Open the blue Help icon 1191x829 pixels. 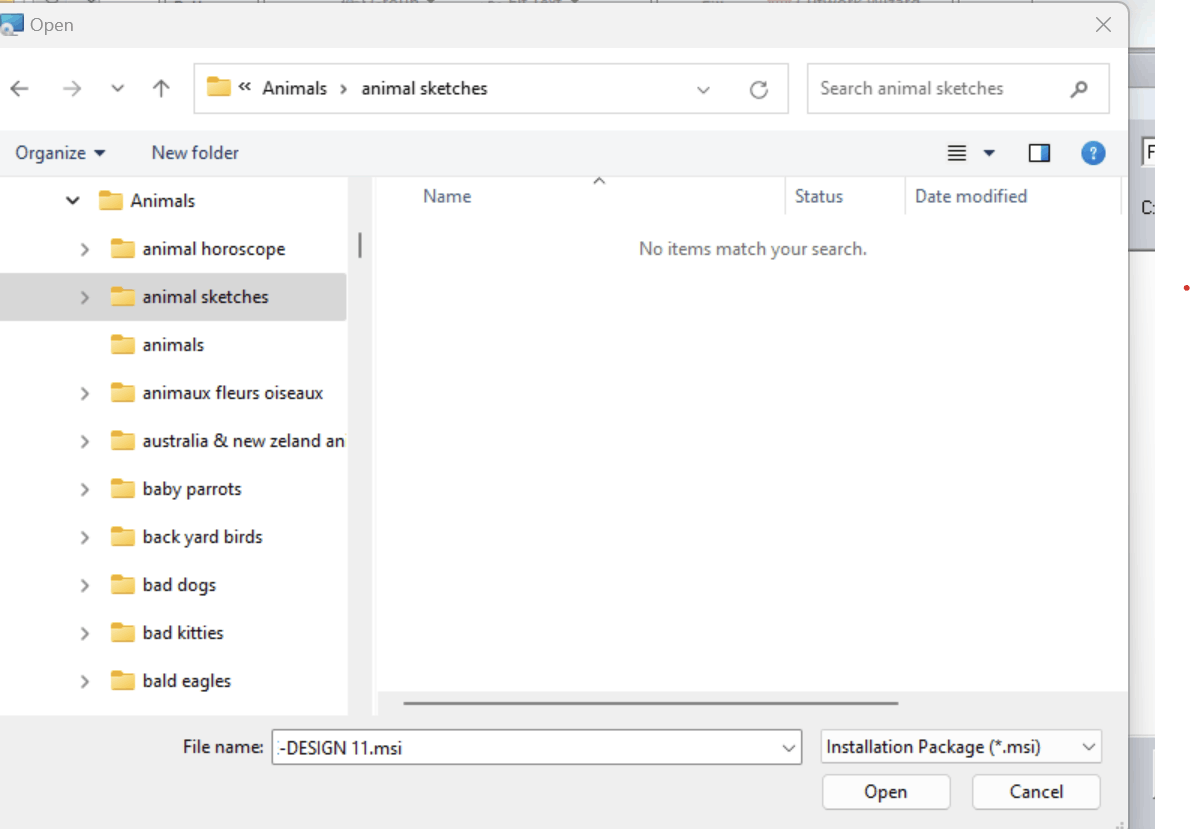click(x=1093, y=153)
